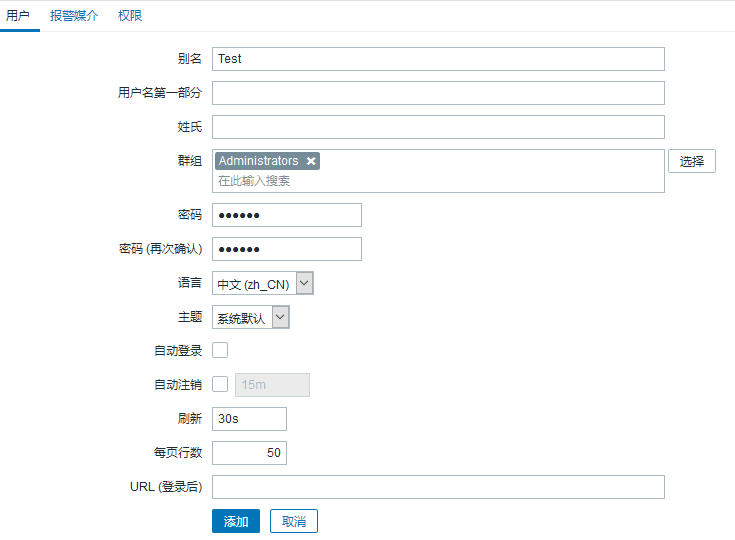Remove the Administrators group tag
735x540 pixels.
pyautogui.click(x=311, y=161)
